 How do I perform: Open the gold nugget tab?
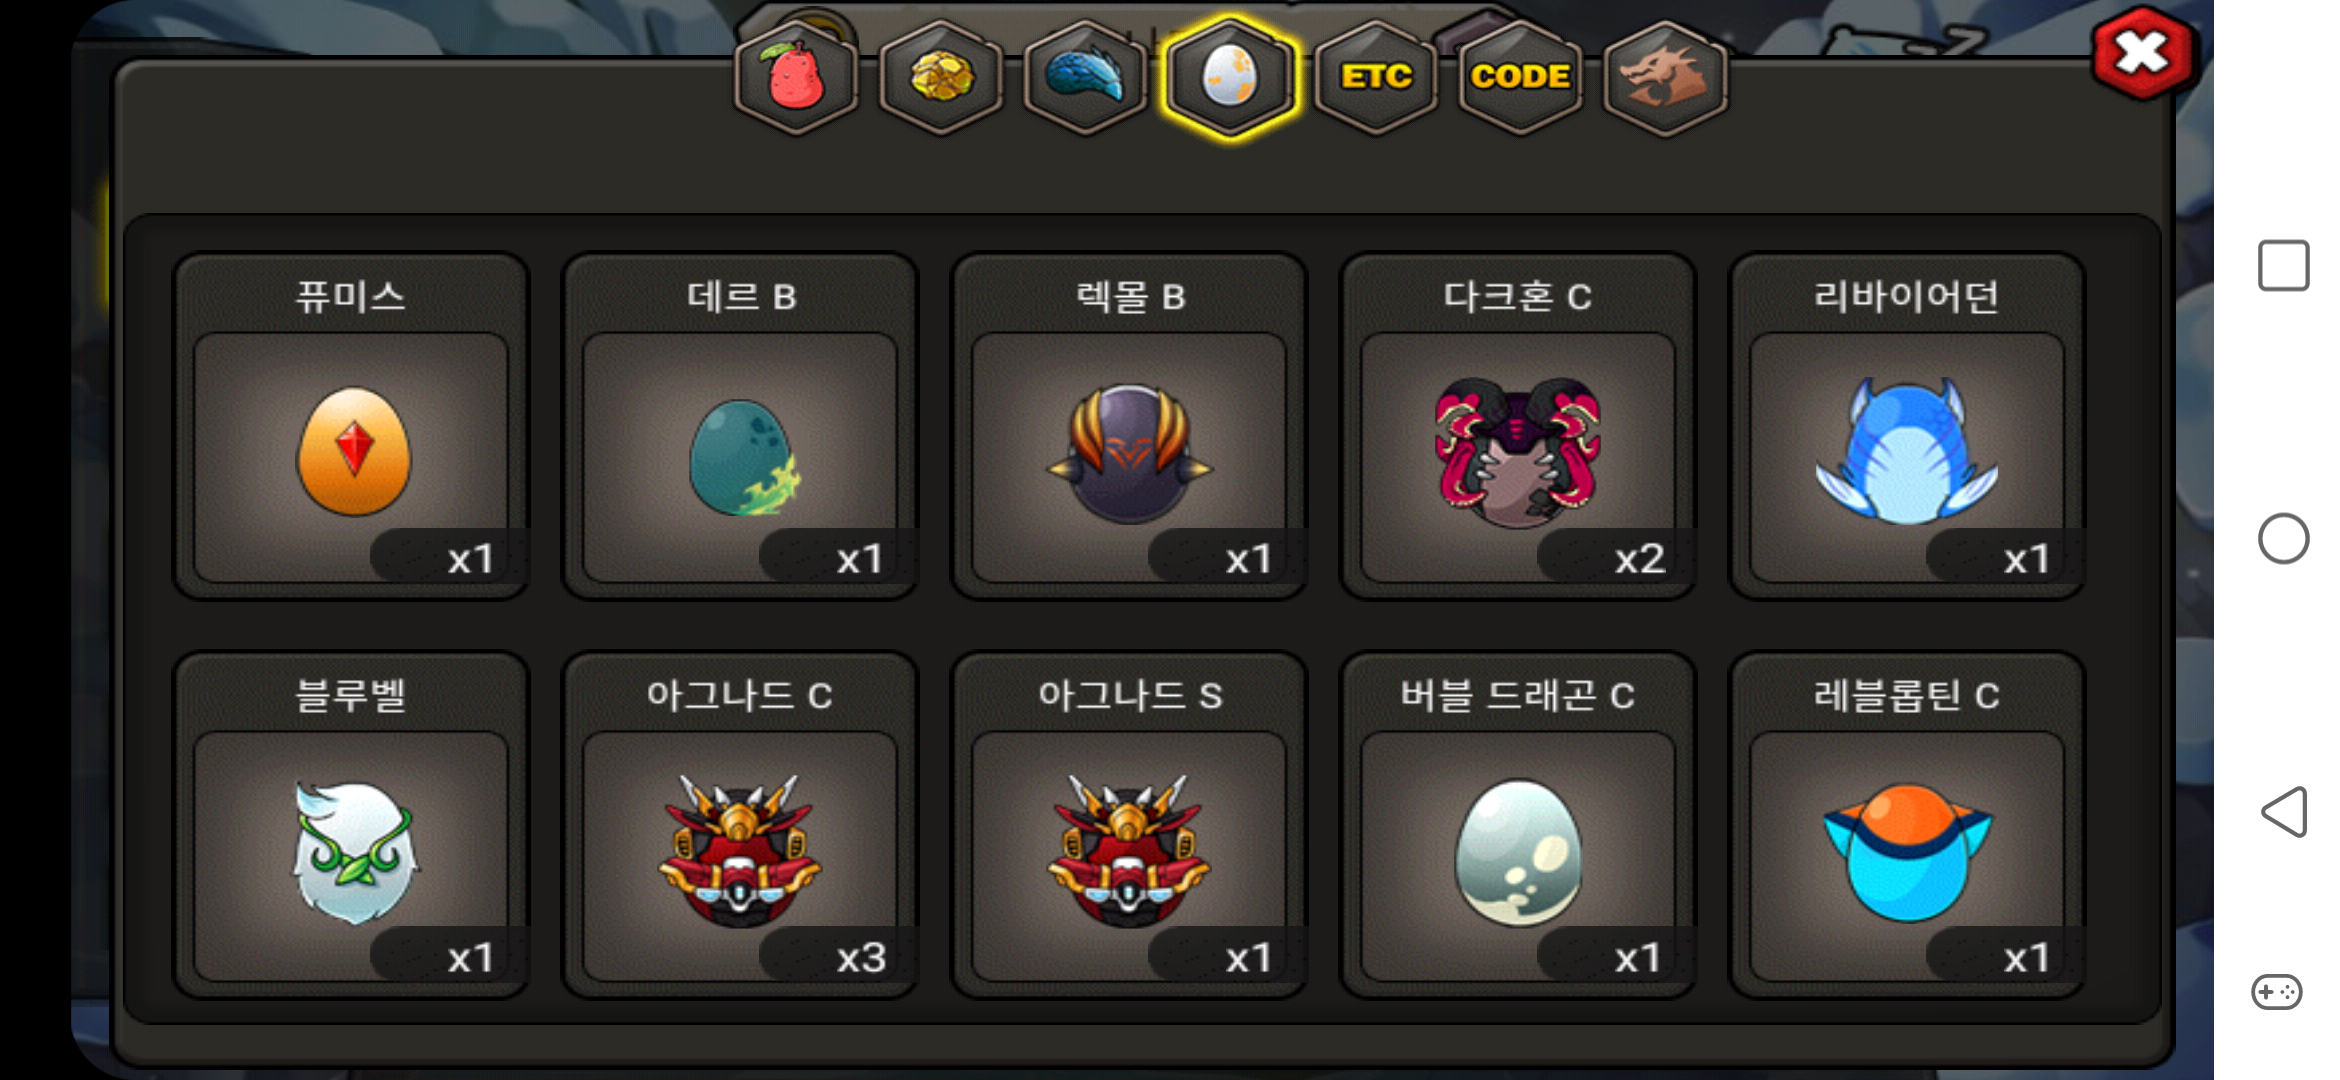[x=941, y=77]
